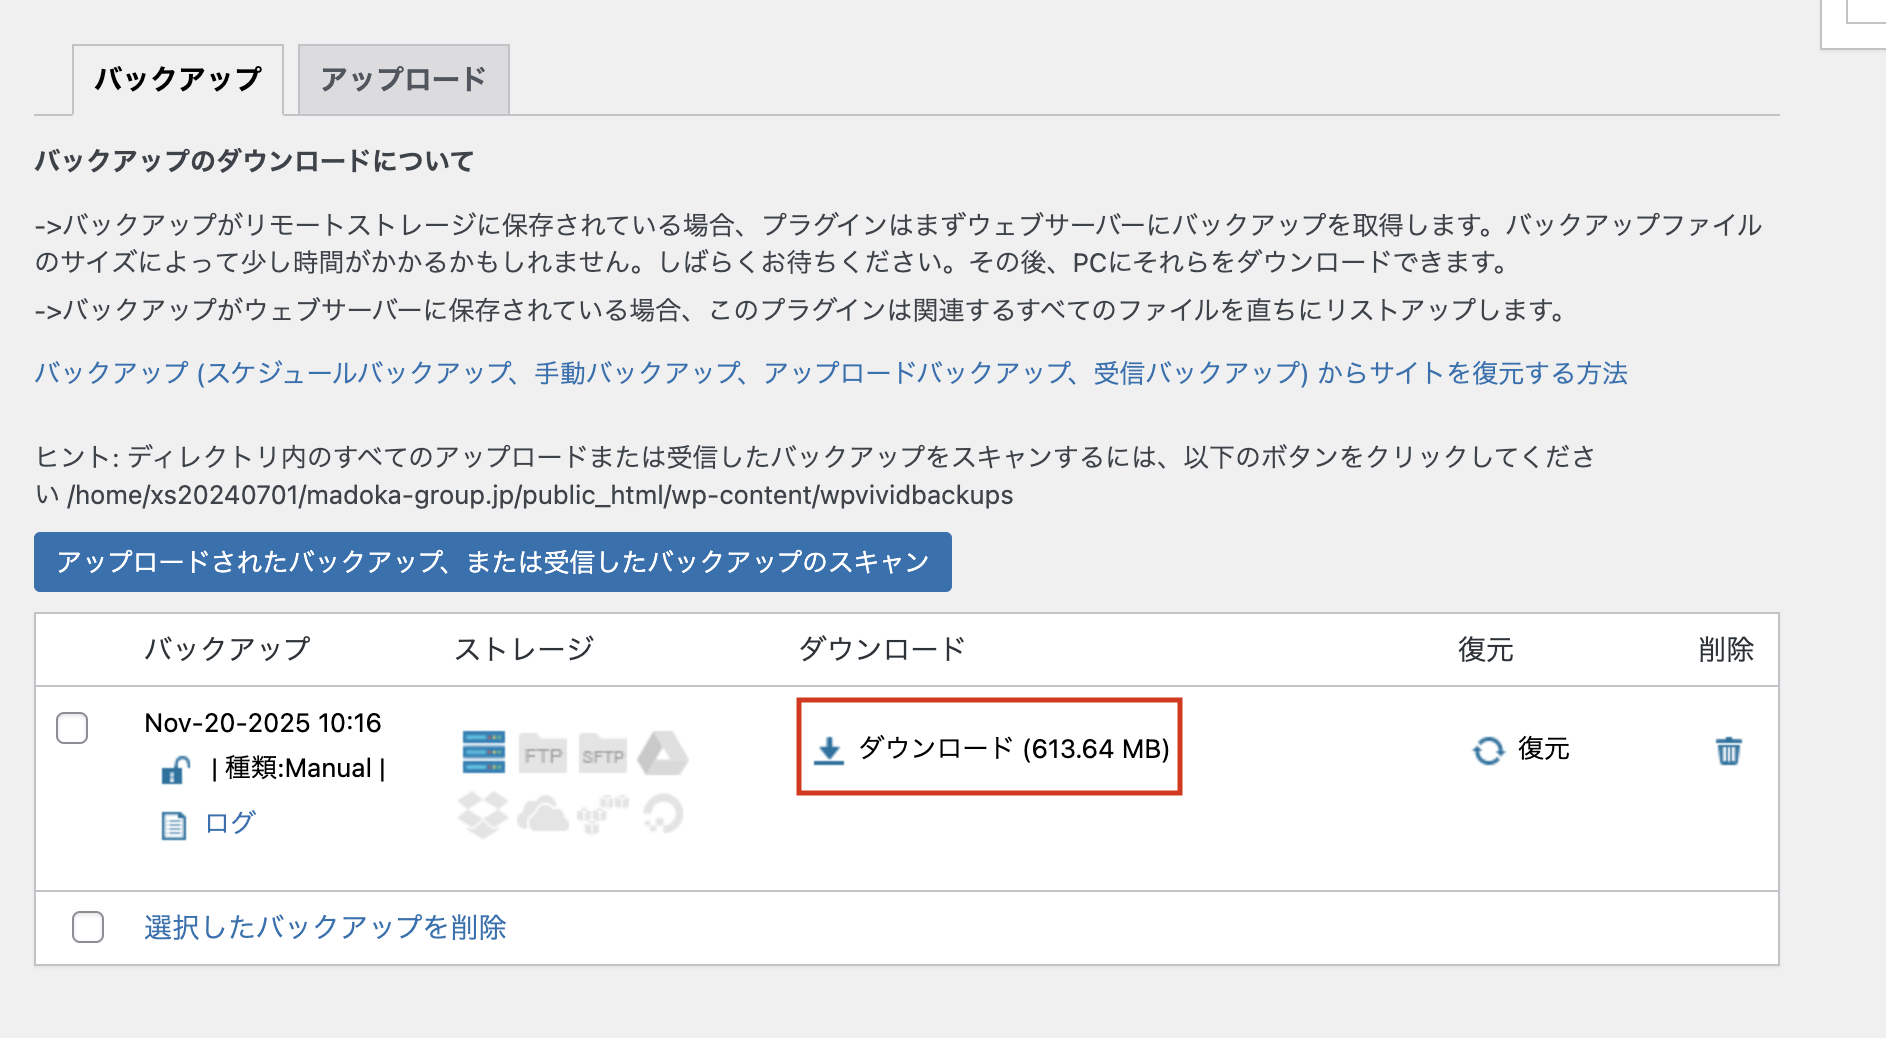Click the OneDrive cloud storage icon
The image size is (1886, 1038).
(x=543, y=815)
